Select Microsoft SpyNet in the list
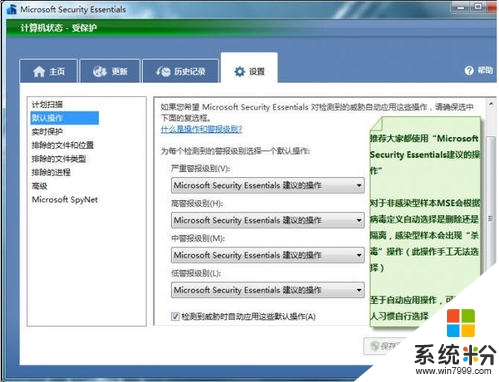The image size is (499, 382). [65, 200]
